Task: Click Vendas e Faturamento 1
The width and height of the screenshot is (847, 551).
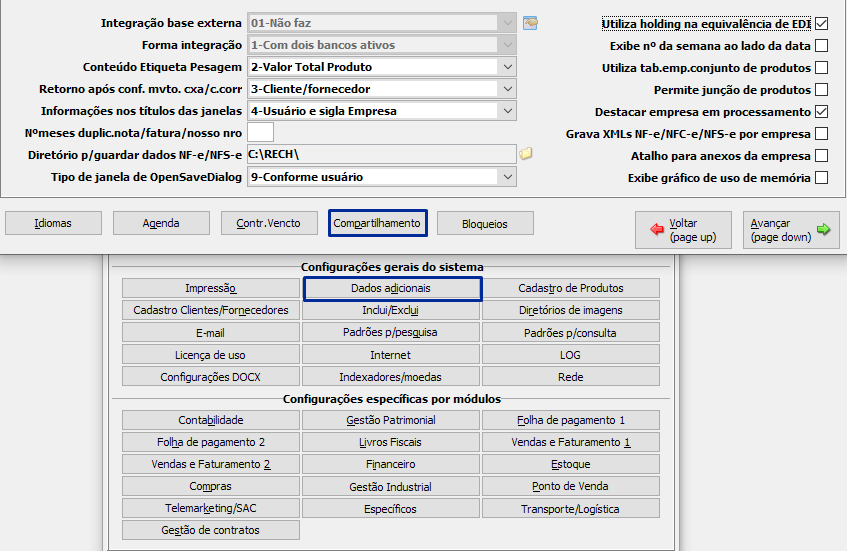Action: pyautogui.click(x=571, y=442)
